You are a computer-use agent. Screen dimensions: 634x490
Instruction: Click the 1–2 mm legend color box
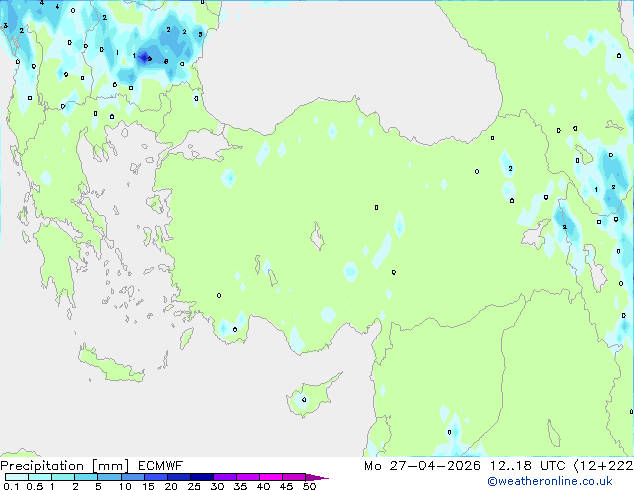(63, 477)
